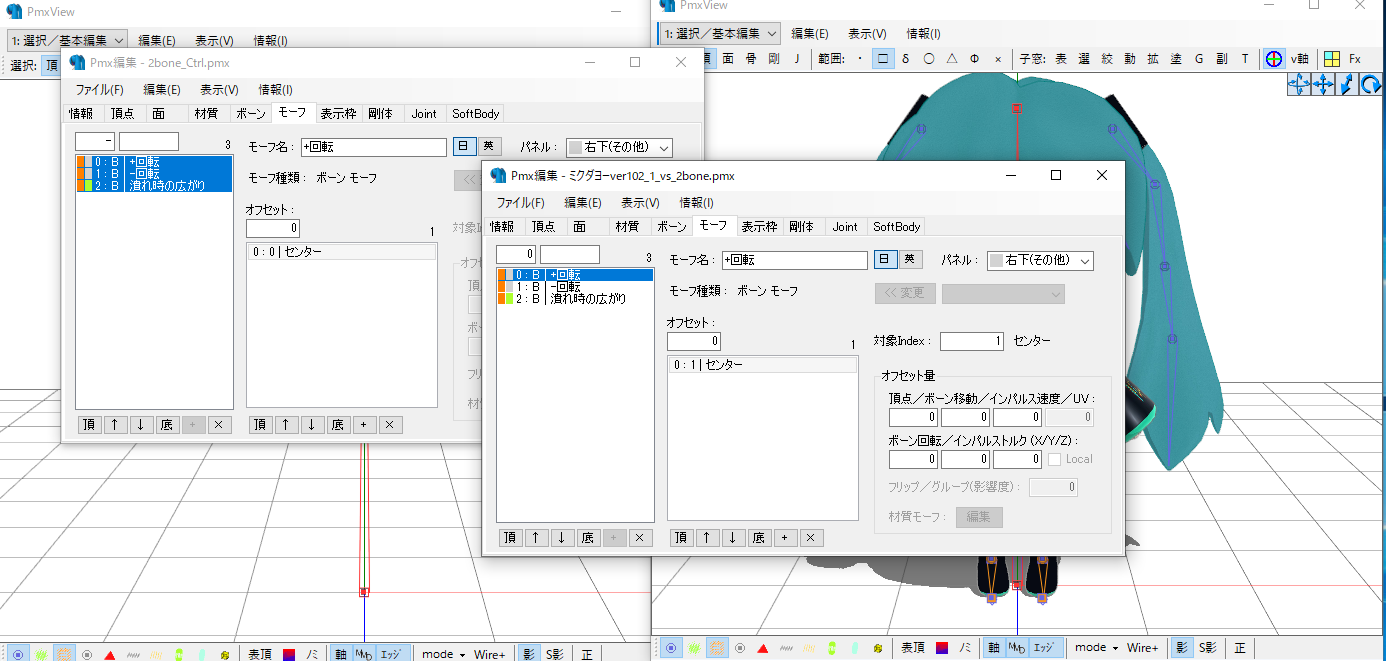Viewport: 1386px width, 661px height.
Task: Select the 潰れ時の広がり morph in ミクダヨー list
Action: tap(587, 298)
